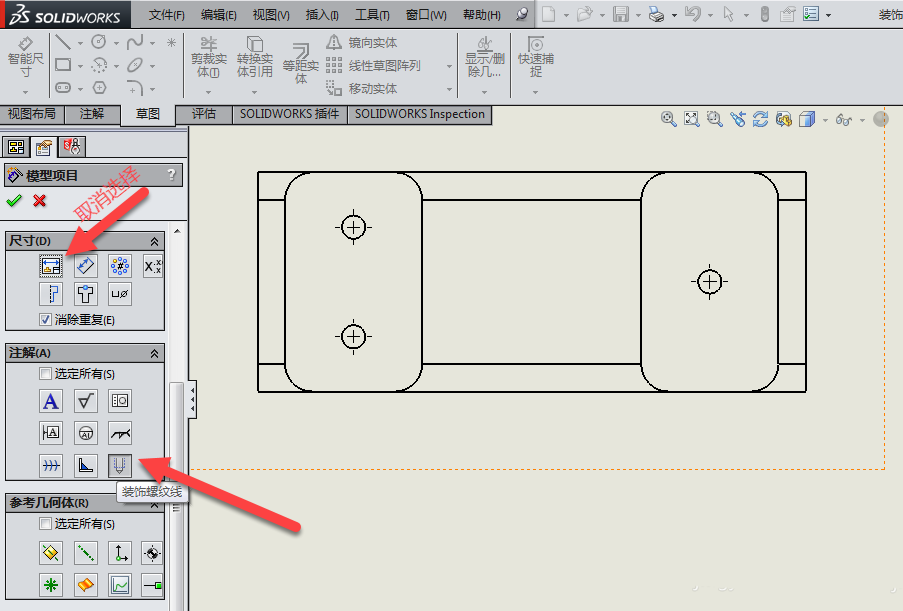This screenshot has width=903, height=611.
Task: Select the Polygon sketch tool
Action: click(100, 88)
